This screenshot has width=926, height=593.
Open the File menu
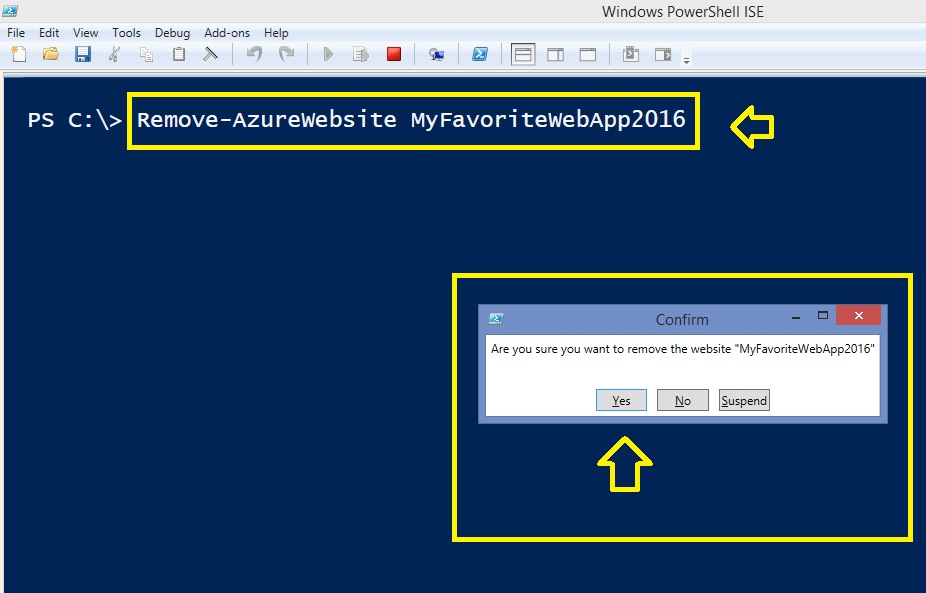[x=16, y=33]
